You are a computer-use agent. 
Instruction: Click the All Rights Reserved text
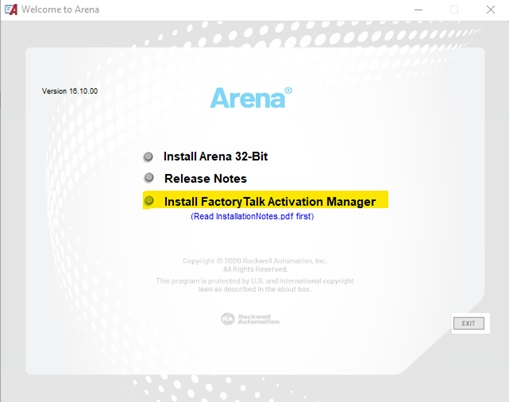point(255,269)
